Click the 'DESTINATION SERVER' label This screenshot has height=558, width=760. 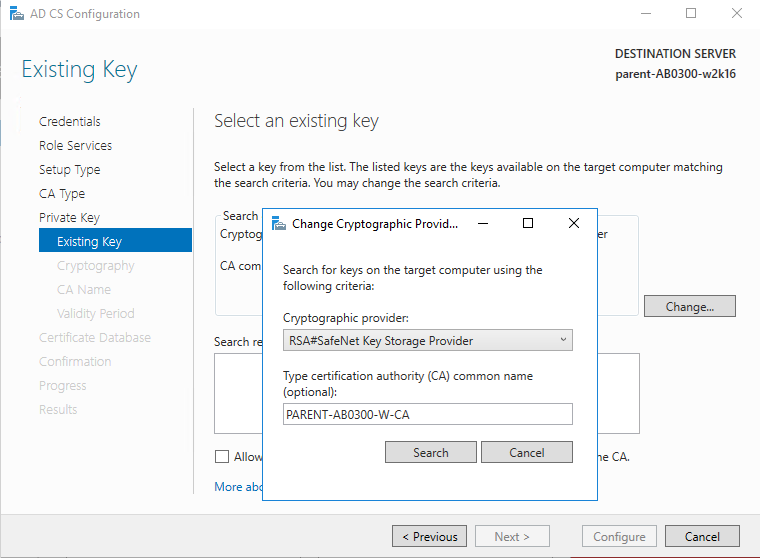(676, 54)
